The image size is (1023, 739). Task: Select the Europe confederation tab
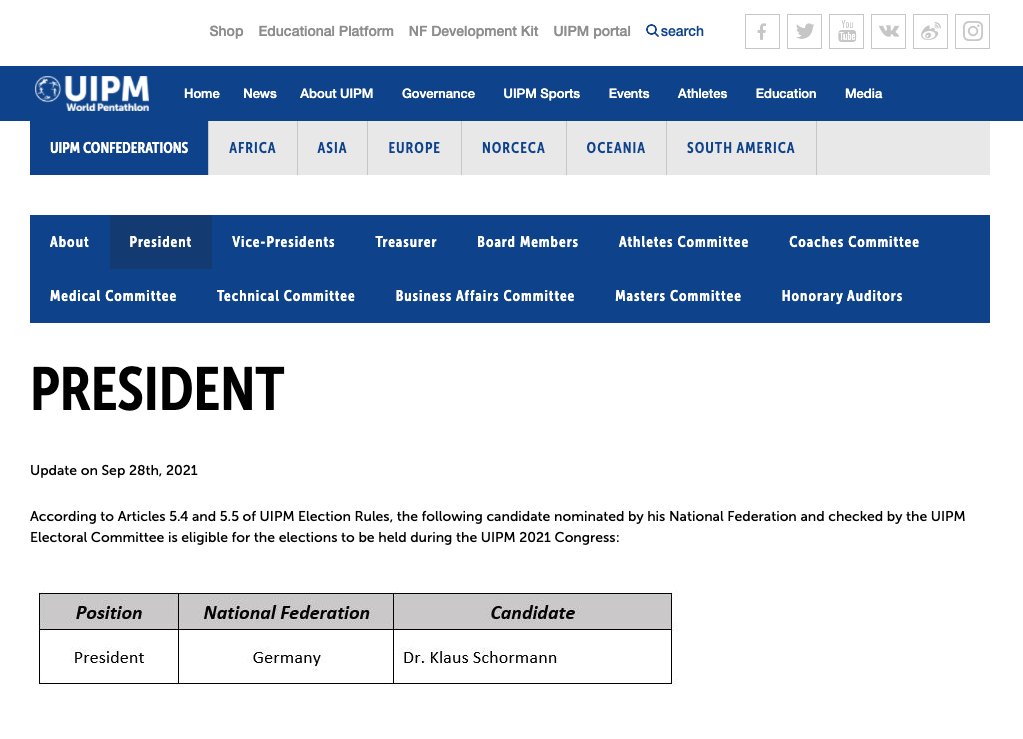tap(414, 148)
